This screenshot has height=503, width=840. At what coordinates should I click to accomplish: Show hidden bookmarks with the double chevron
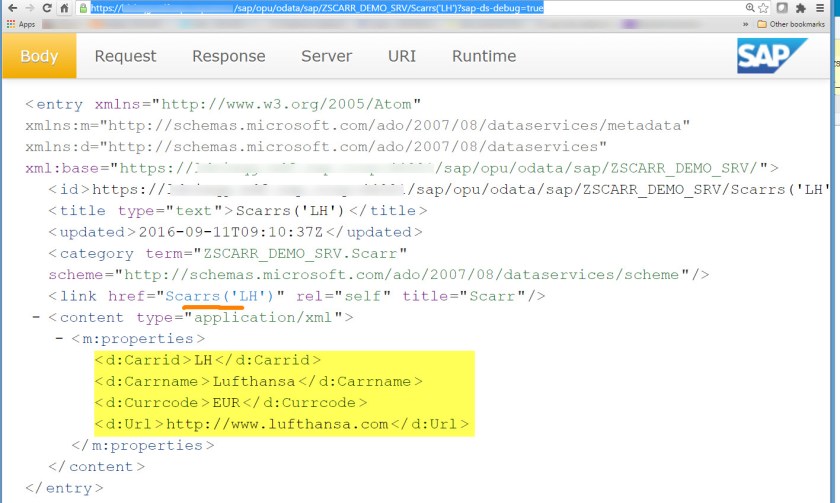[745, 24]
